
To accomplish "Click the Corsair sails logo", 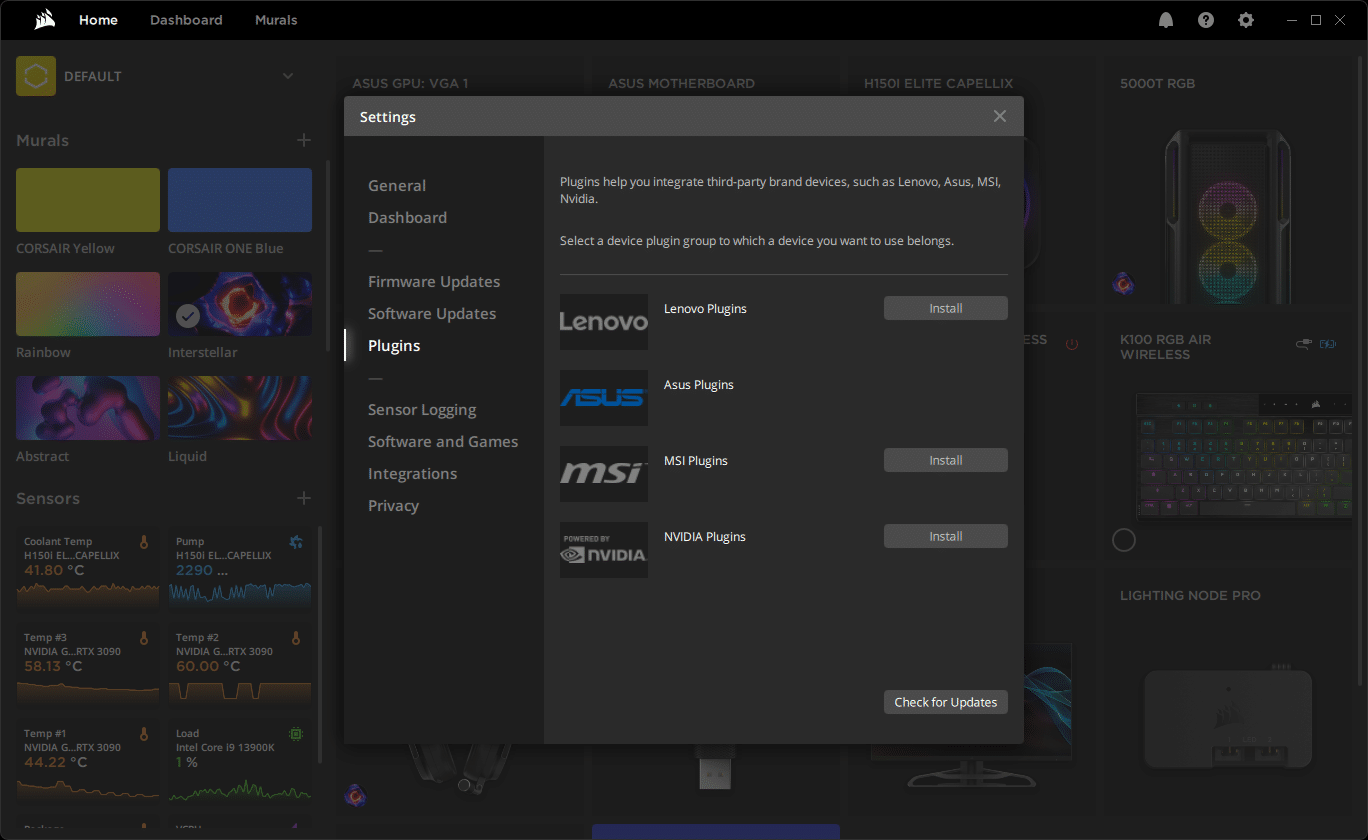I will tap(43, 20).
